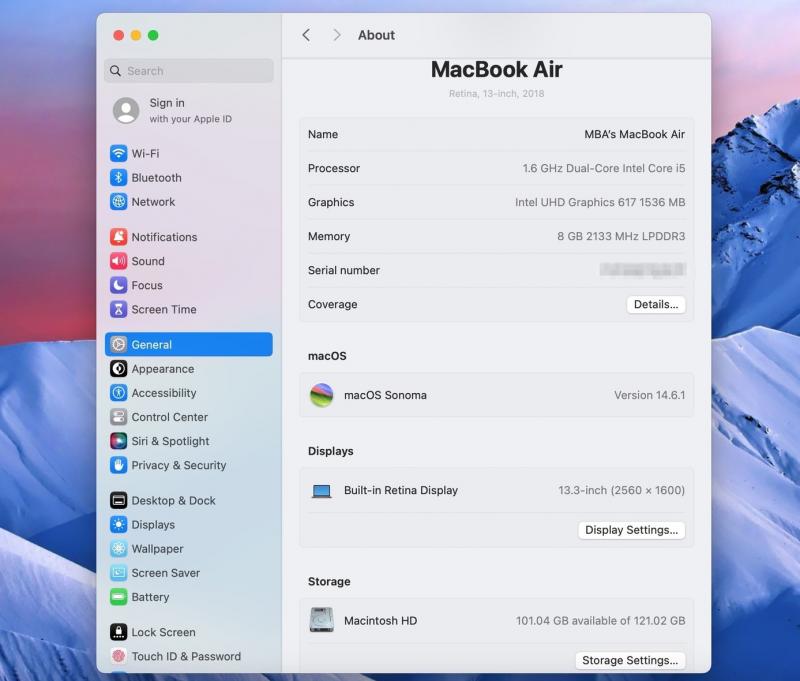Click the Touch ID fingerprint icon
Screen dimensions: 800x681
[118, 656]
